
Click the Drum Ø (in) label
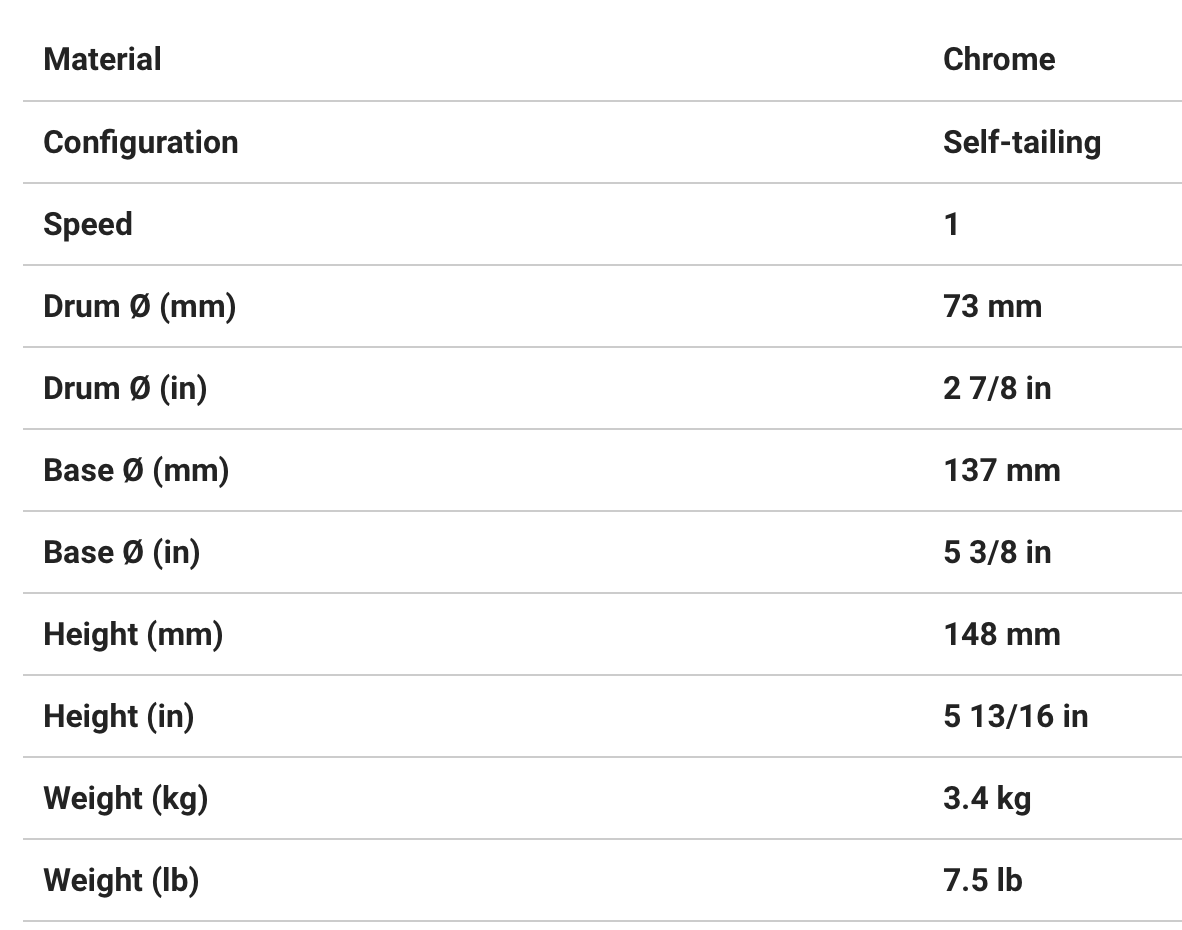pyautogui.click(x=125, y=388)
